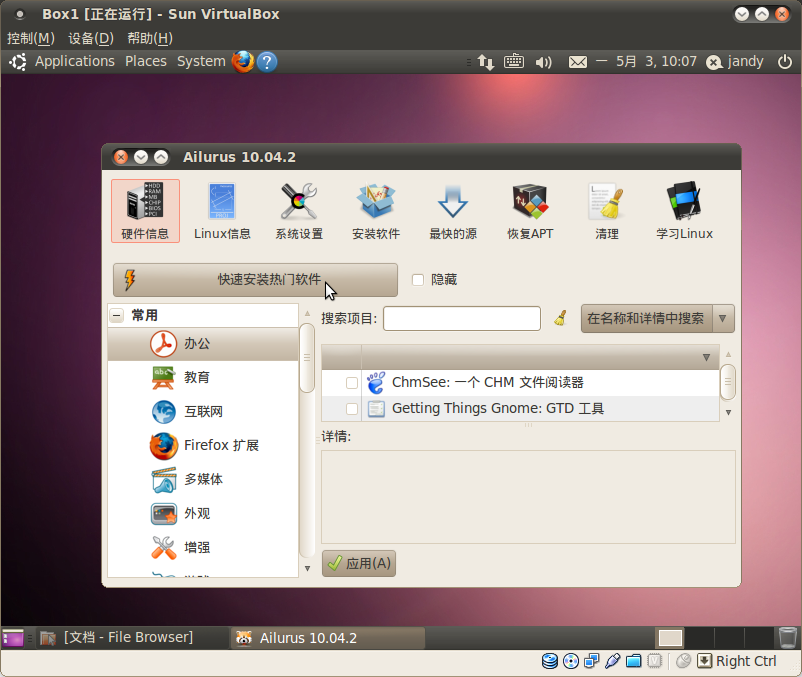Open the 设备(D) VirtualBox menu
The height and width of the screenshot is (677, 802).
[91, 38]
